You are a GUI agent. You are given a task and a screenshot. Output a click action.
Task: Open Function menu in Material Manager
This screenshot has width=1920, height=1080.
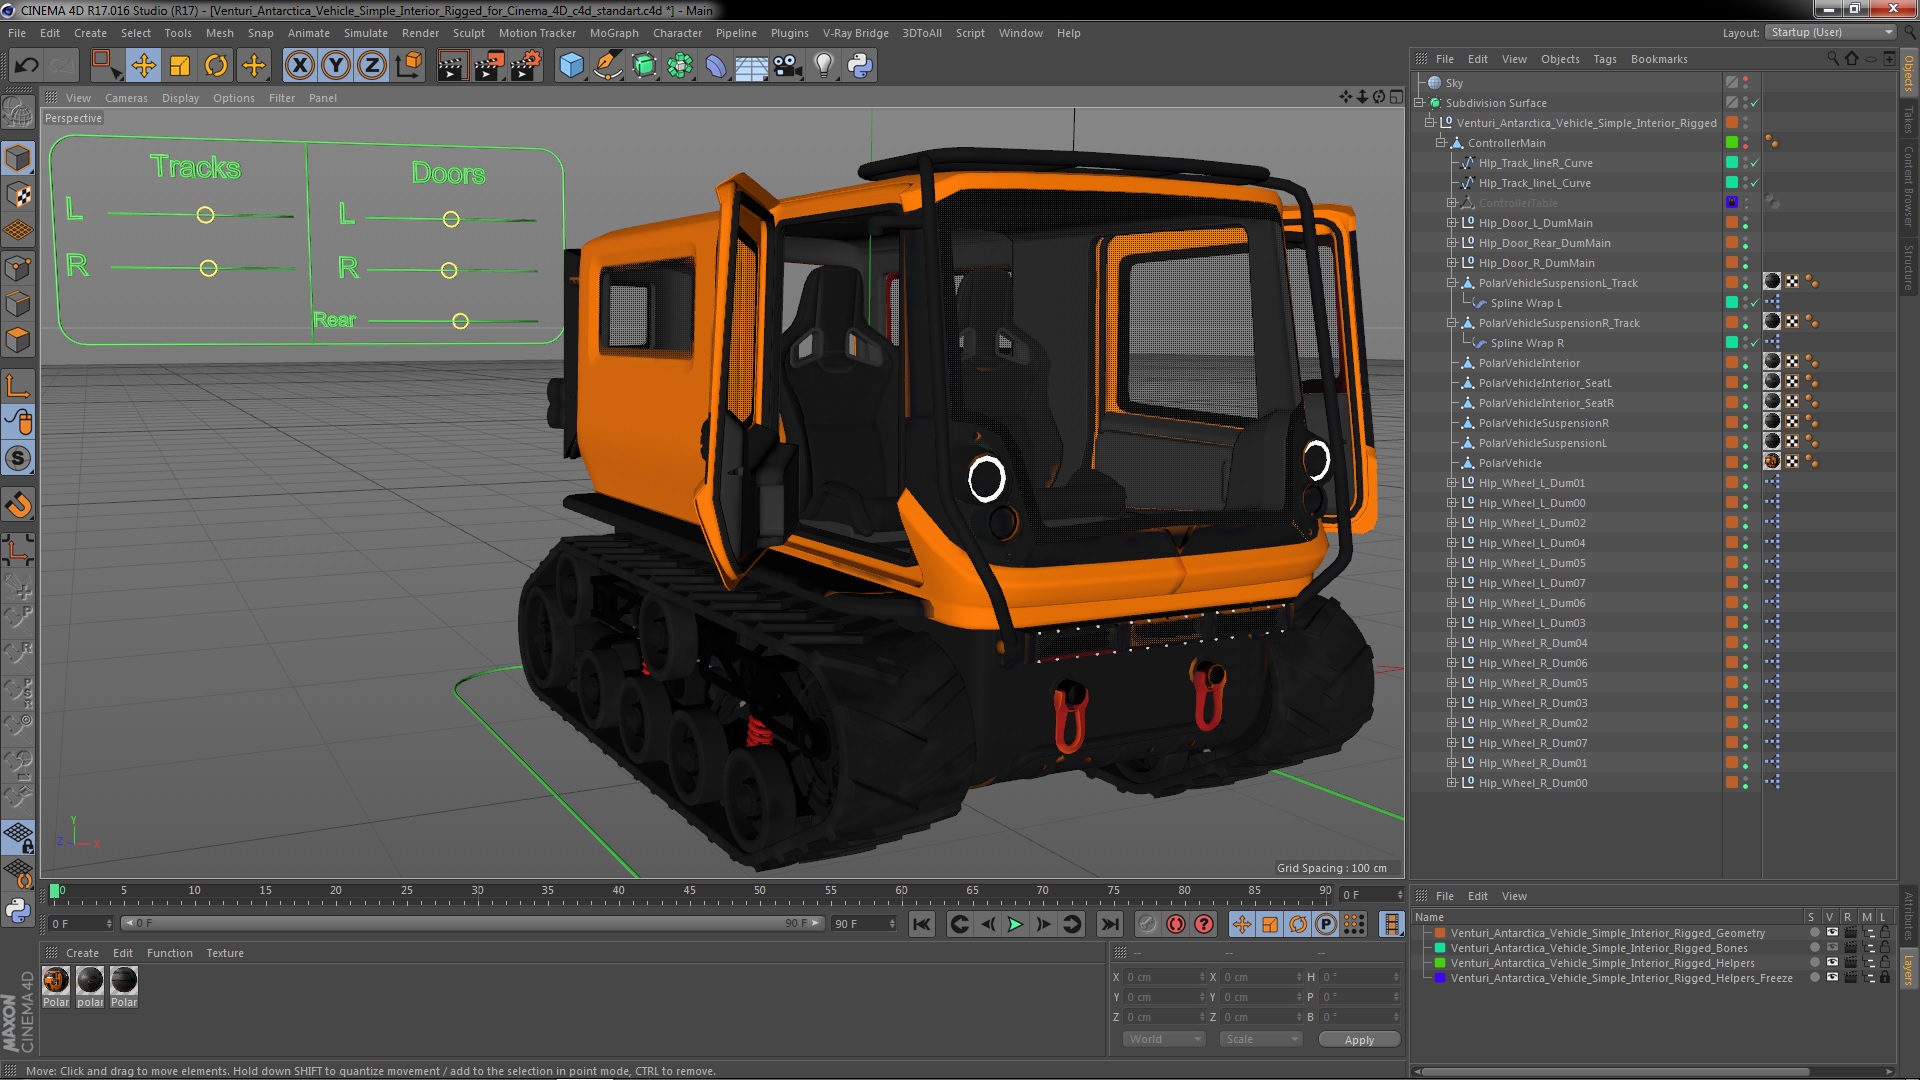(x=170, y=953)
